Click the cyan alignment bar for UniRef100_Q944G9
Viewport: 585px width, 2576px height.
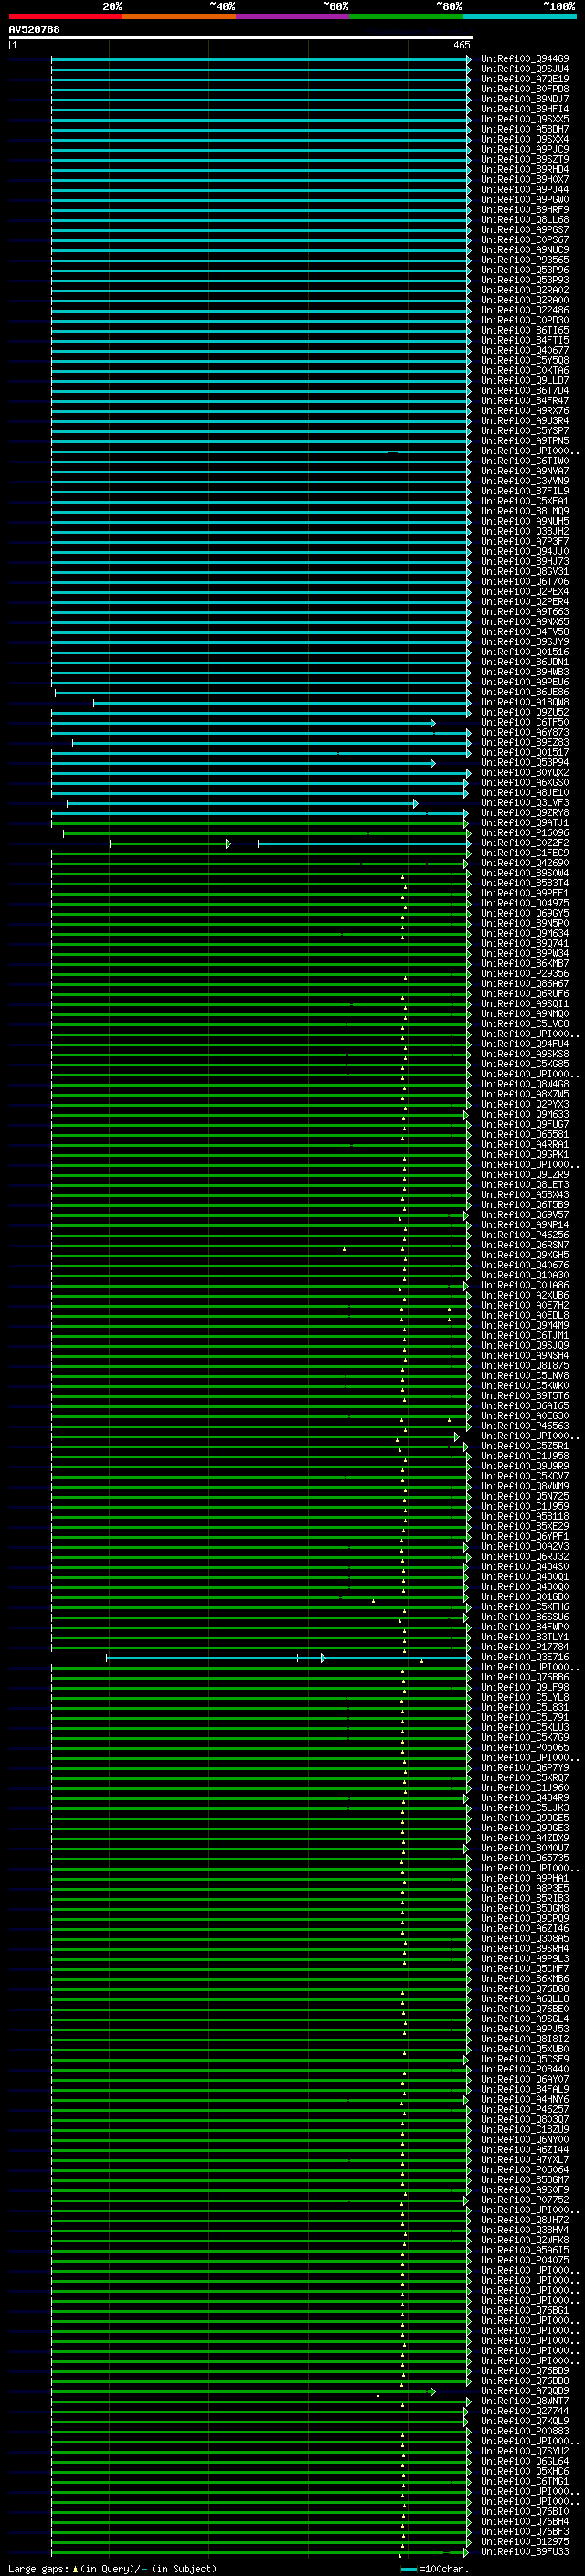[x=261, y=60]
